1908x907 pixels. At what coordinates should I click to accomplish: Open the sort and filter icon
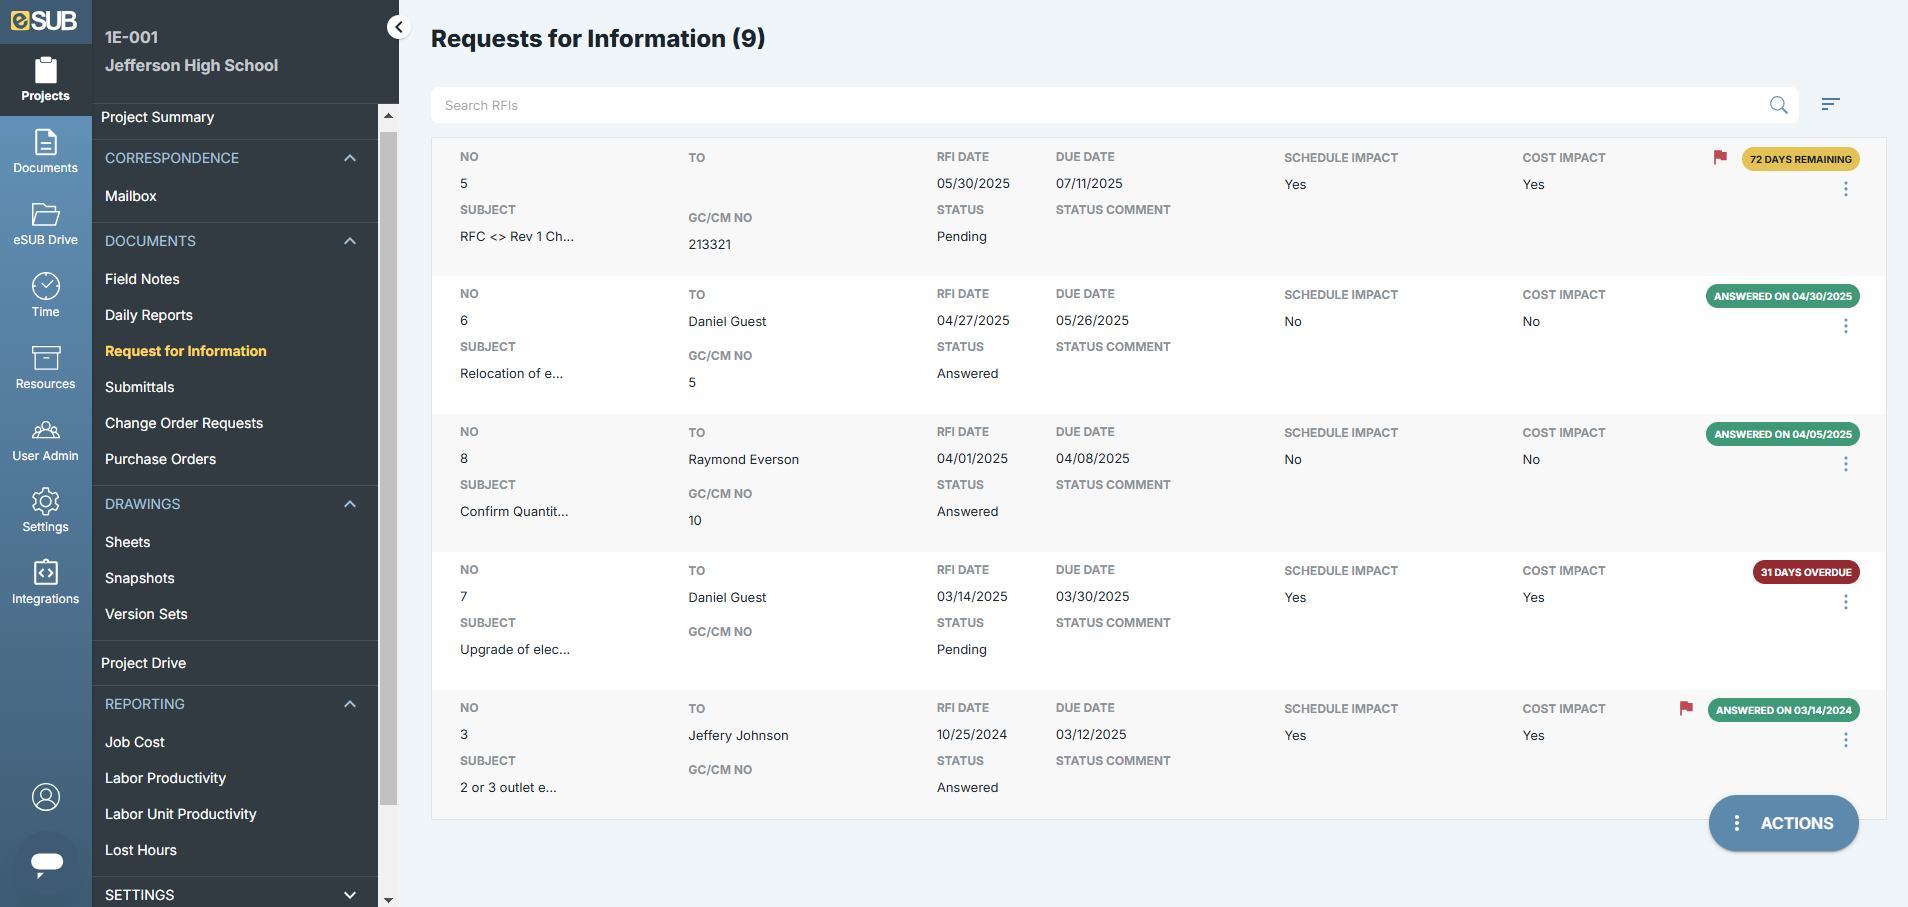[1830, 104]
